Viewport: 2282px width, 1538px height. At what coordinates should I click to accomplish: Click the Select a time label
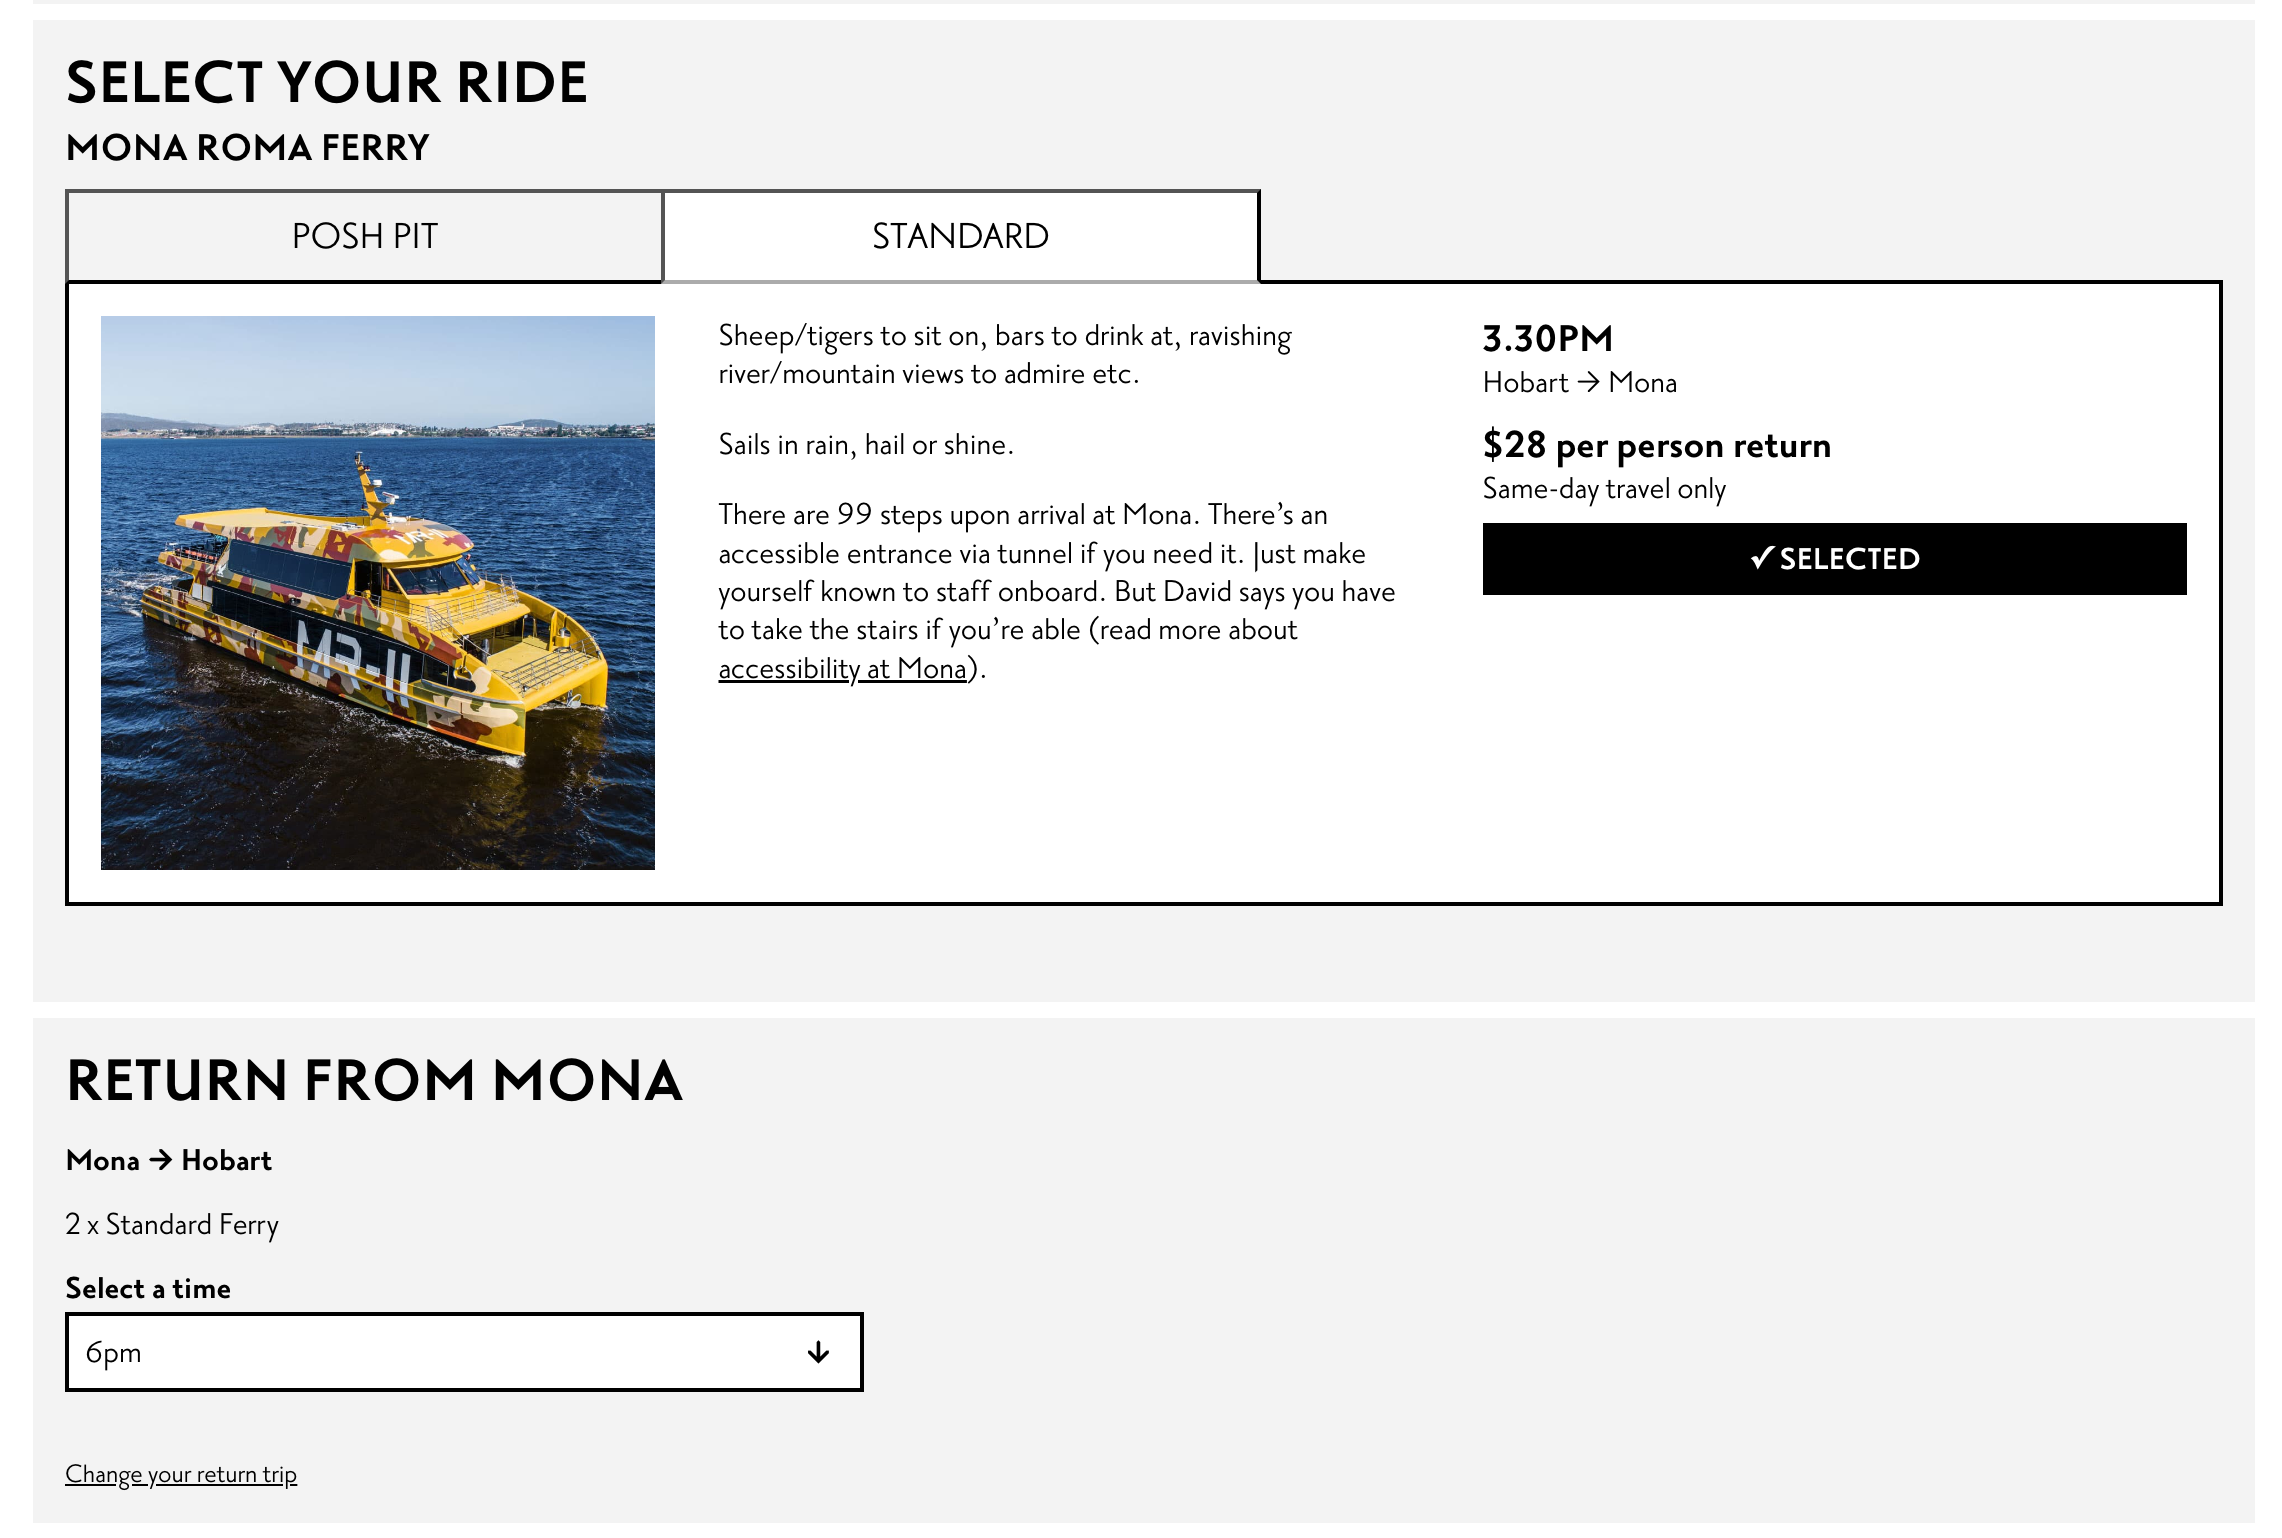tap(148, 1288)
